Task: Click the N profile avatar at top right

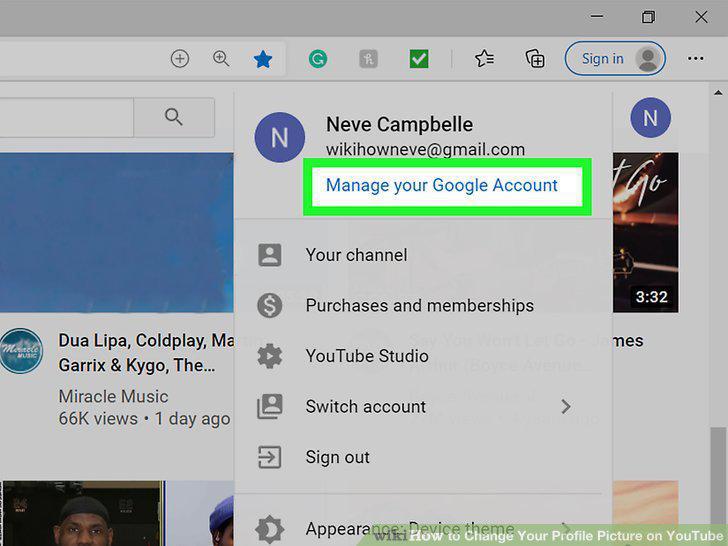Action: [x=650, y=117]
